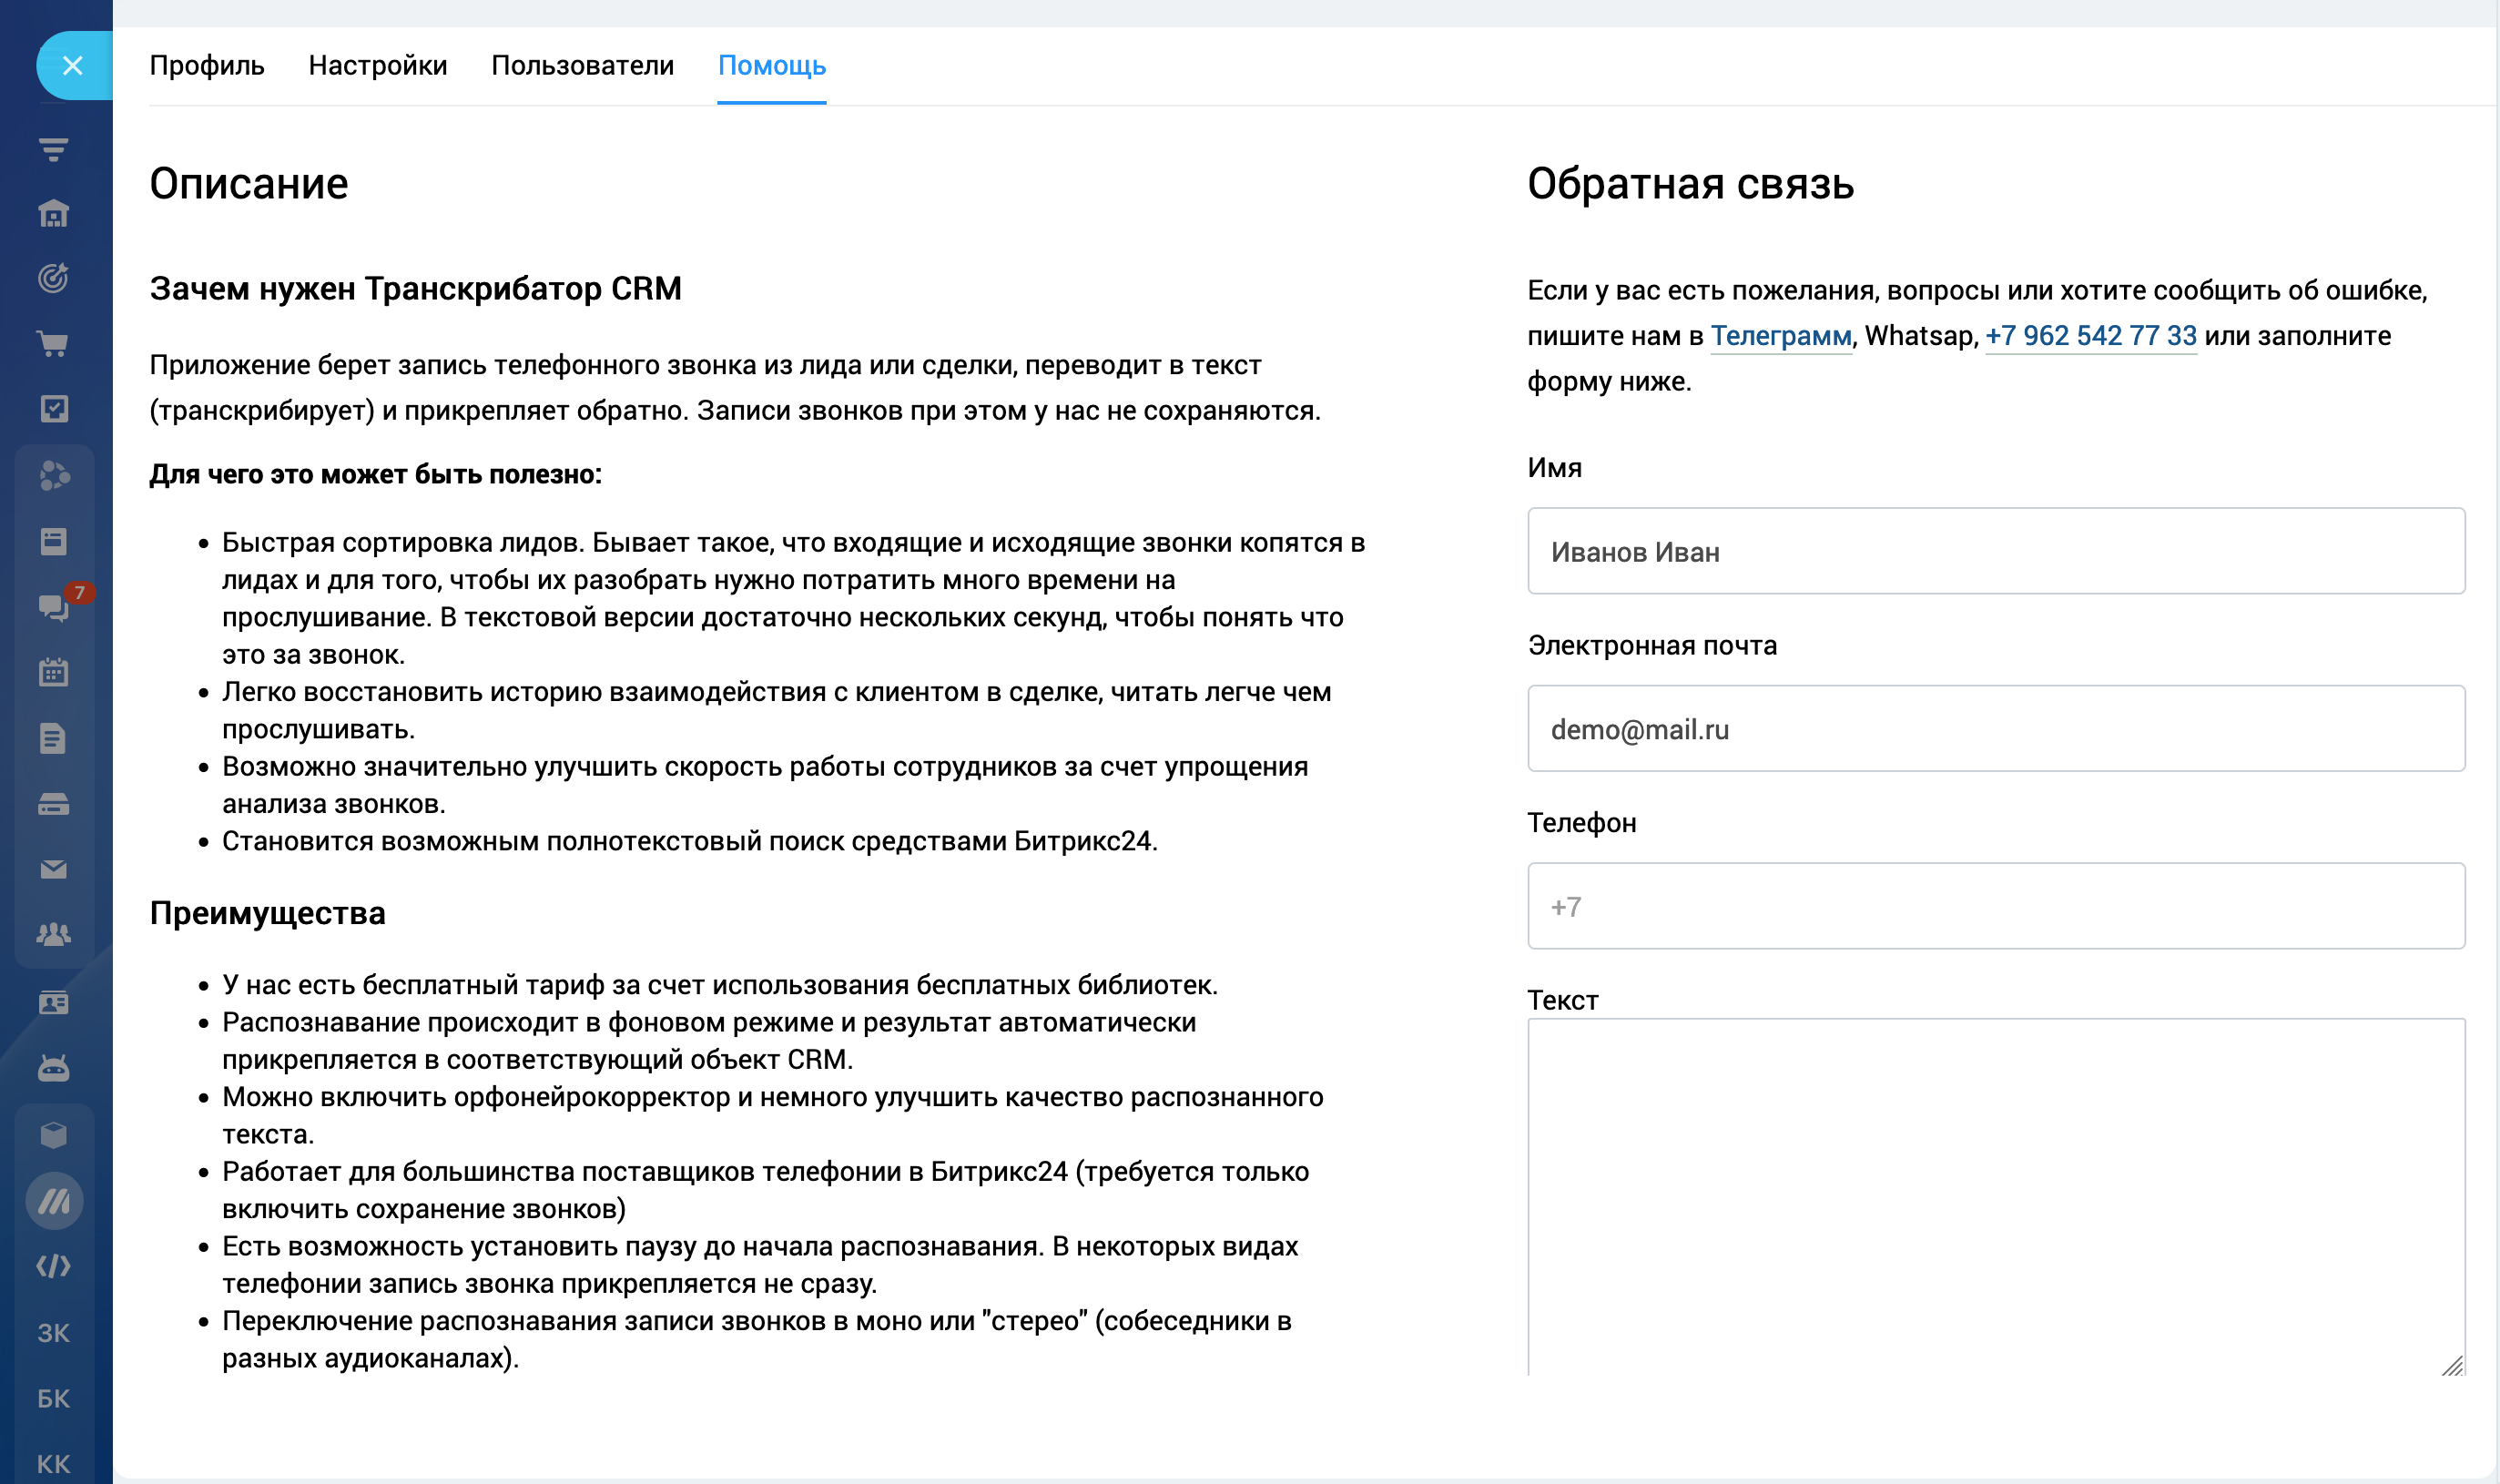The image size is (2500, 1484).
Task: Open the robot icon in sidebar
Action: (x=53, y=1068)
